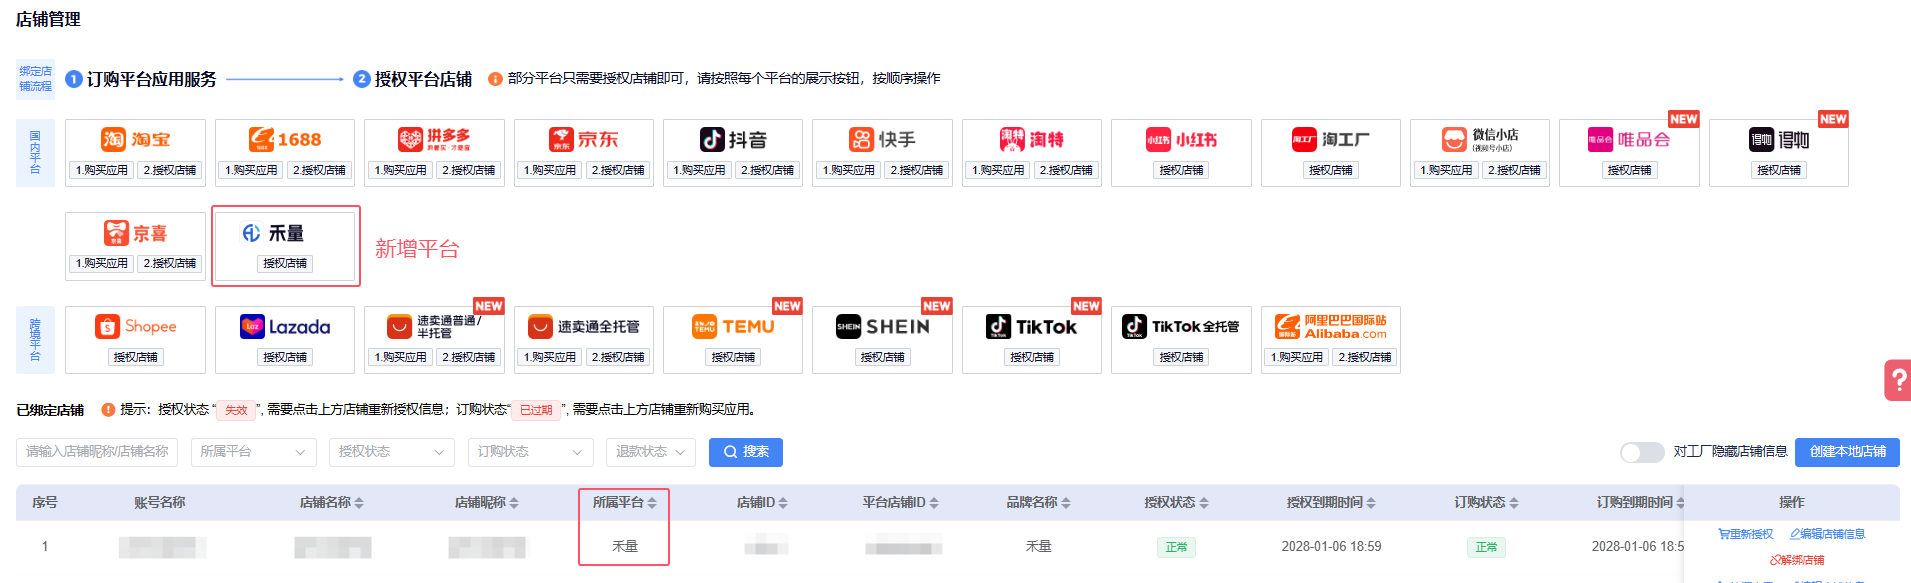Click the Kuaishou (快手) logo

coord(882,140)
